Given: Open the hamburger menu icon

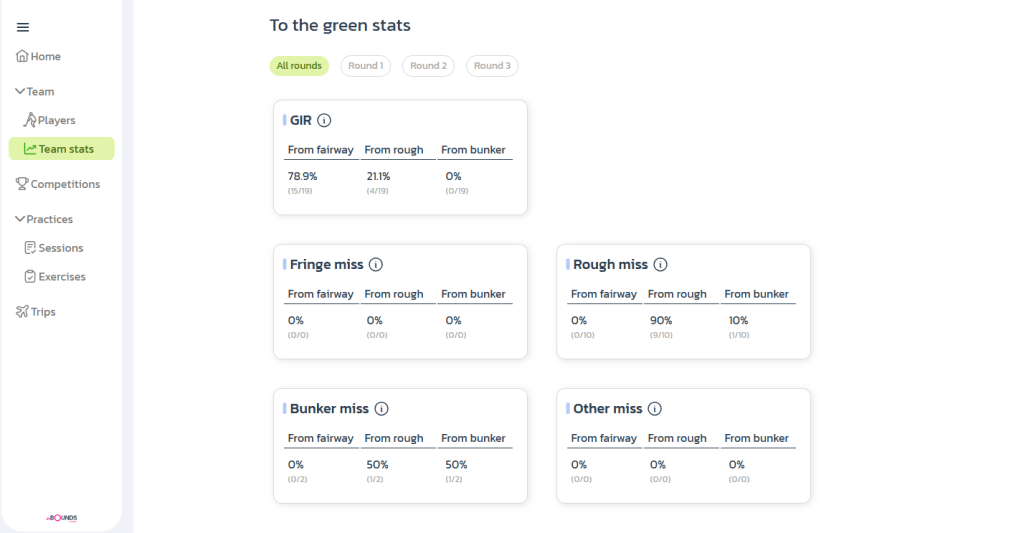Looking at the screenshot, I should coord(23,27).
